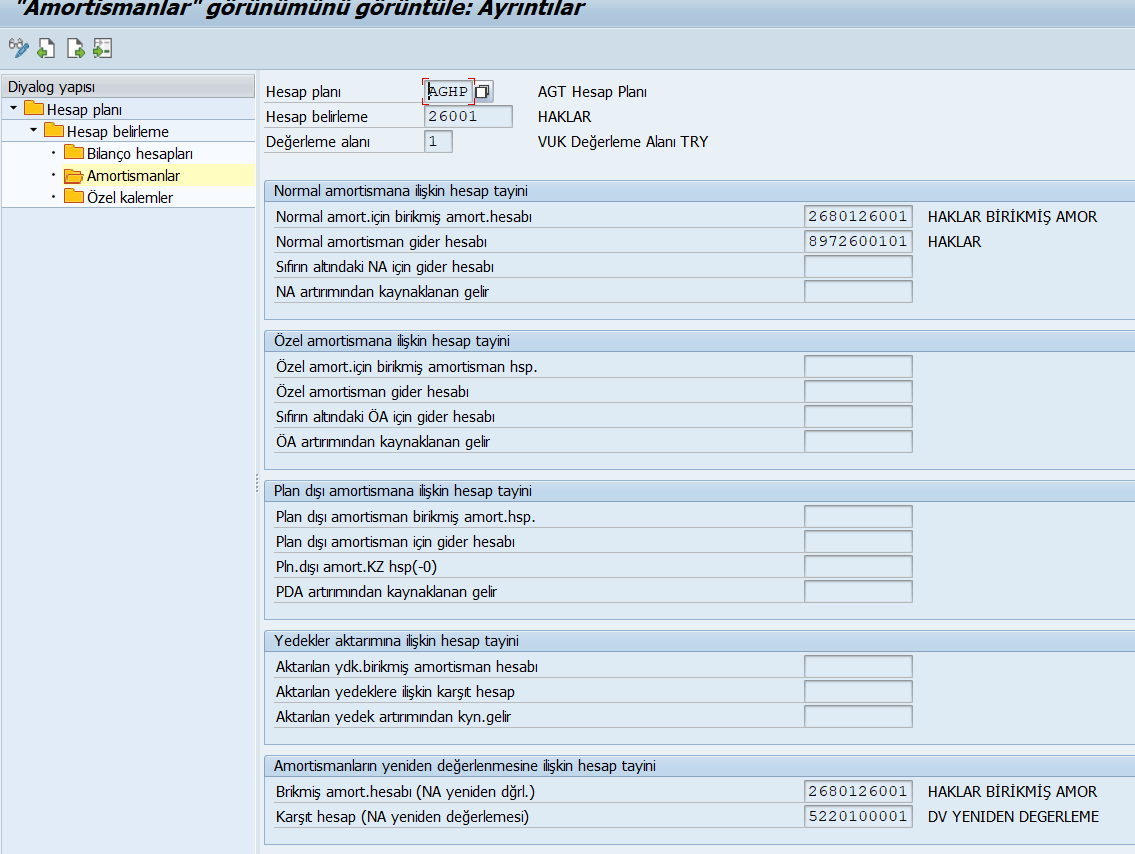Click the other entry selection toolbar icon
The width and height of the screenshot is (1135, 854).
pos(103,48)
